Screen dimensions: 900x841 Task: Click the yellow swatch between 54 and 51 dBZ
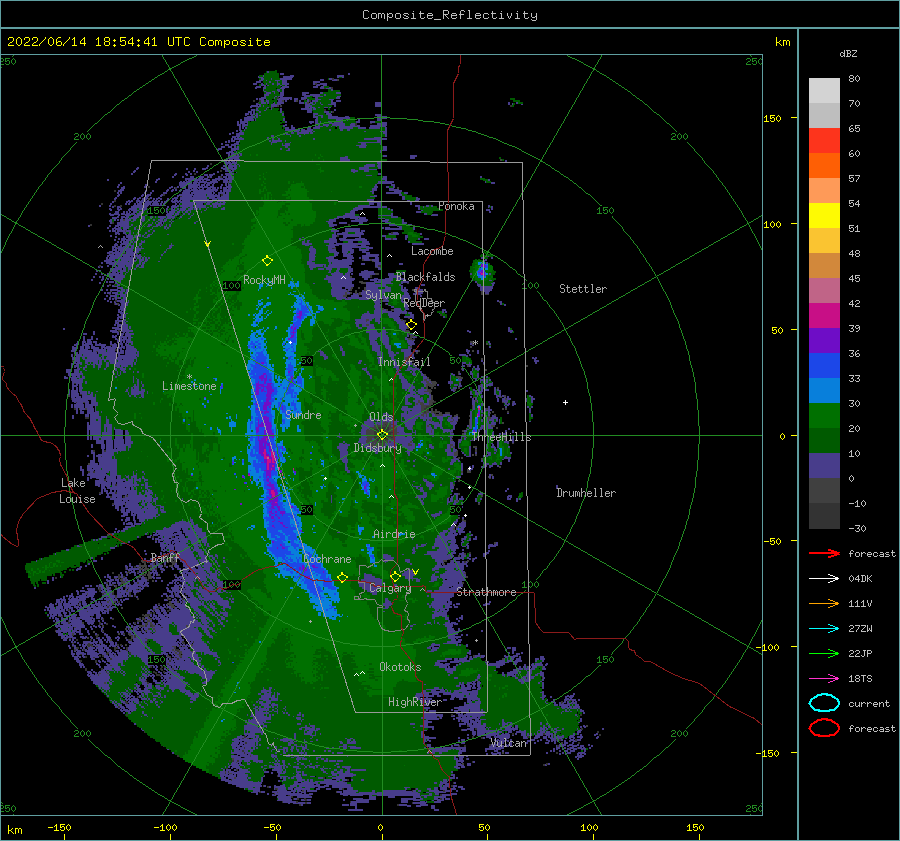[x=824, y=216]
